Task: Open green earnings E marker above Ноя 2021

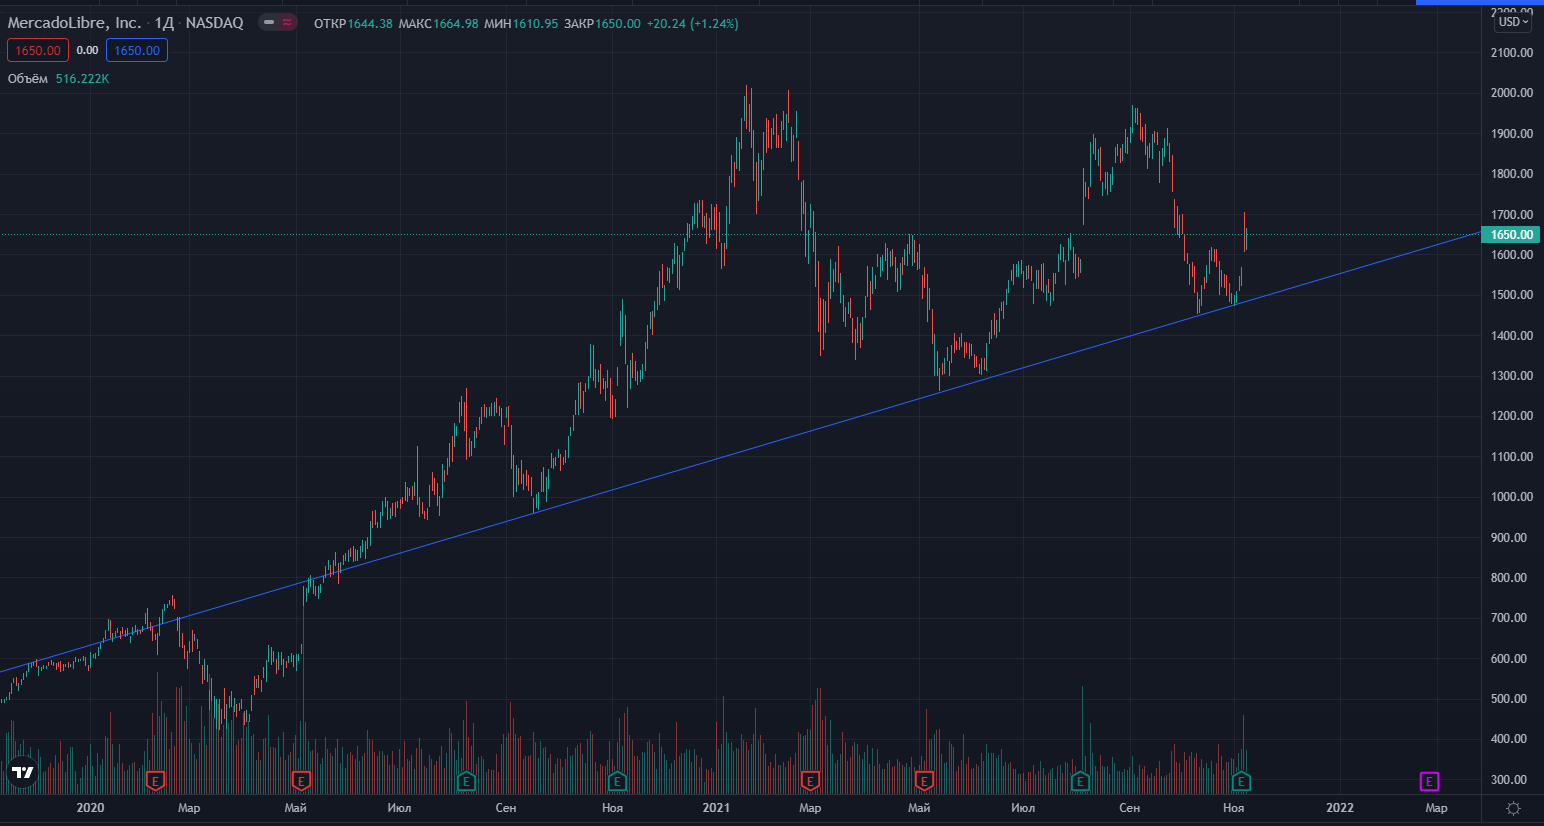Action: point(1241,781)
